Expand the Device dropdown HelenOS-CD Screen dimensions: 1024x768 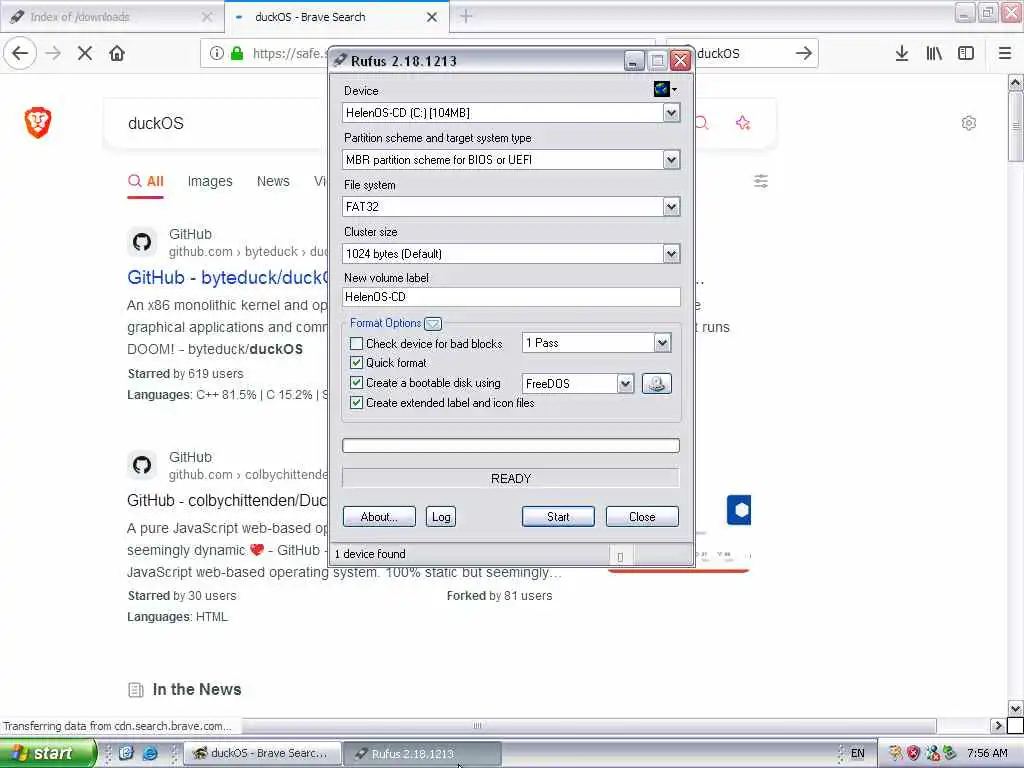(671, 113)
